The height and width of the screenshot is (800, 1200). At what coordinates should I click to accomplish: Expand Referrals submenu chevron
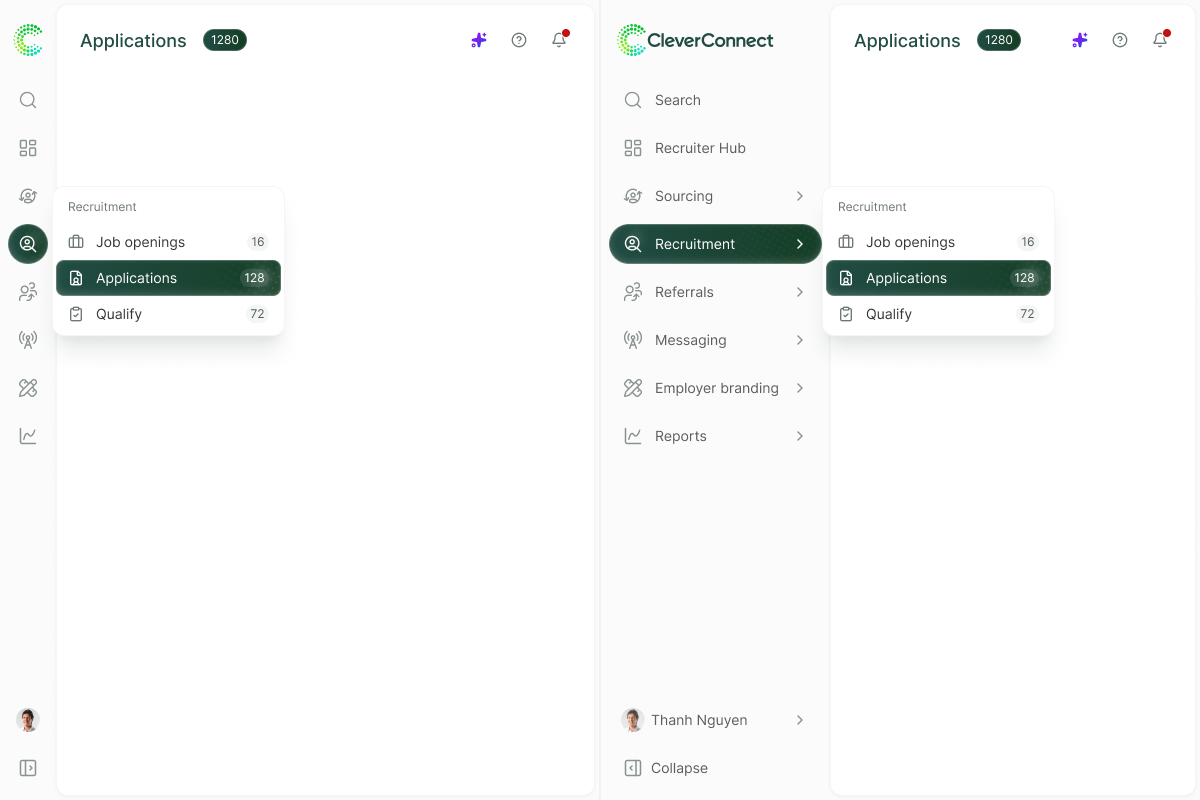pyautogui.click(x=800, y=292)
